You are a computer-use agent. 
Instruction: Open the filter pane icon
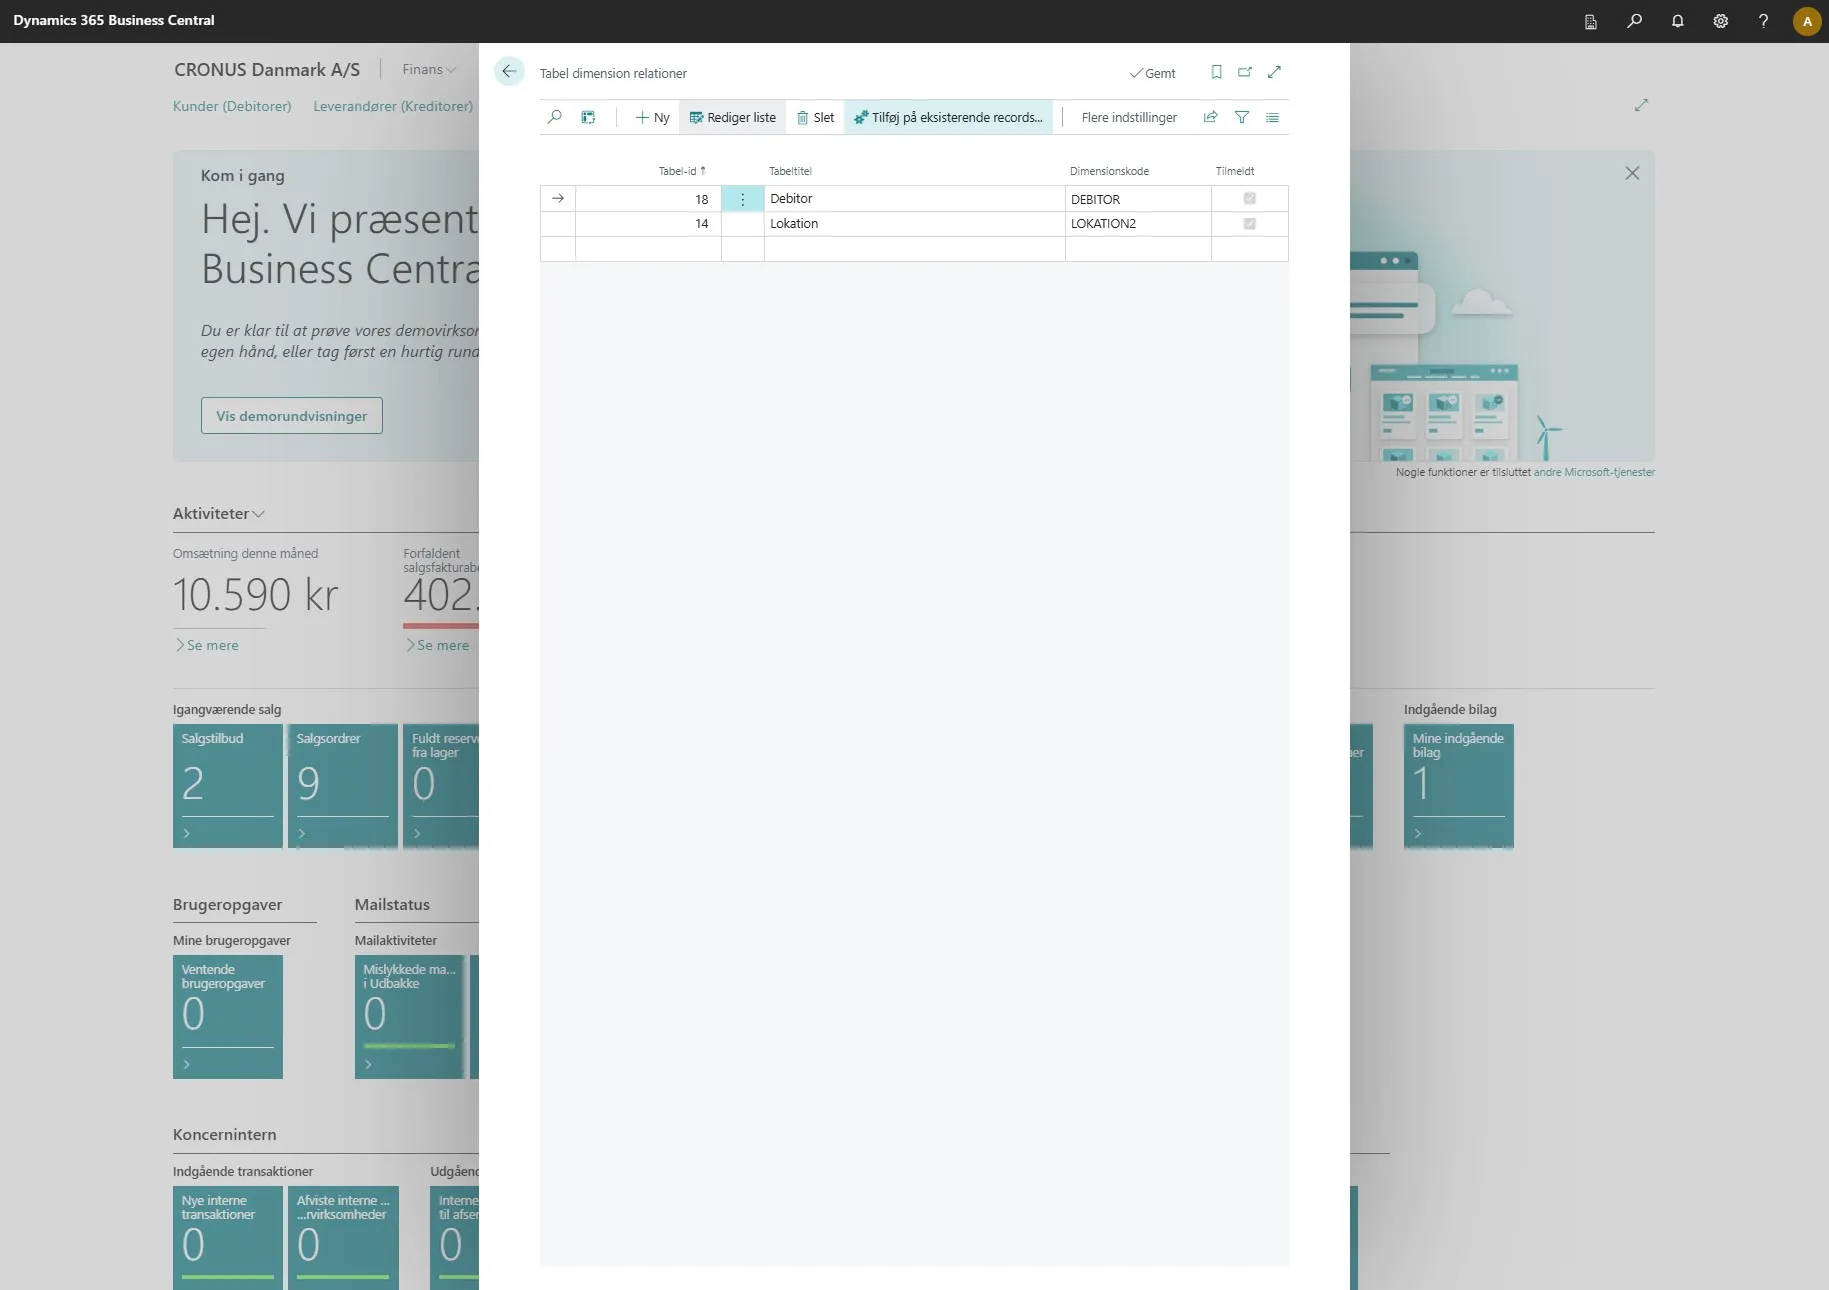pos(1242,117)
